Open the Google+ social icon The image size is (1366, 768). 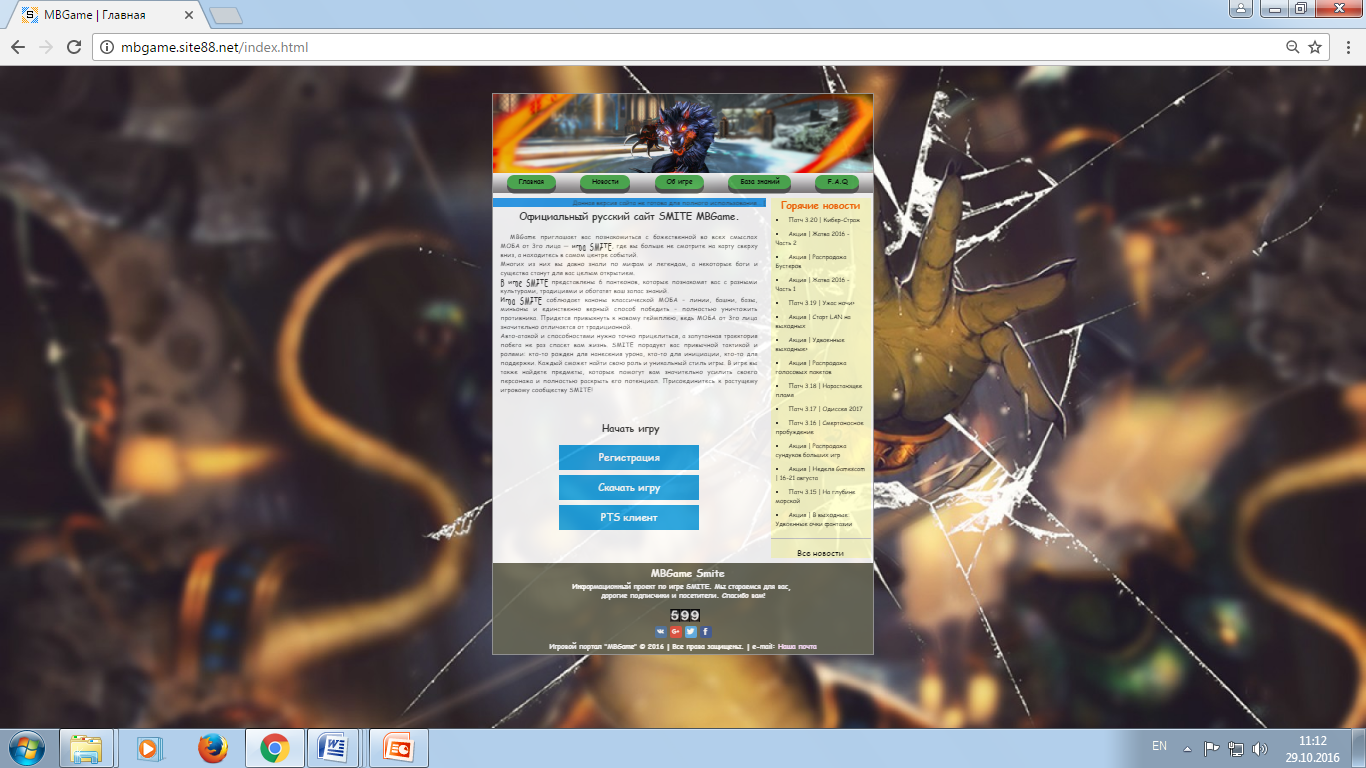click(x=676, y=632)
